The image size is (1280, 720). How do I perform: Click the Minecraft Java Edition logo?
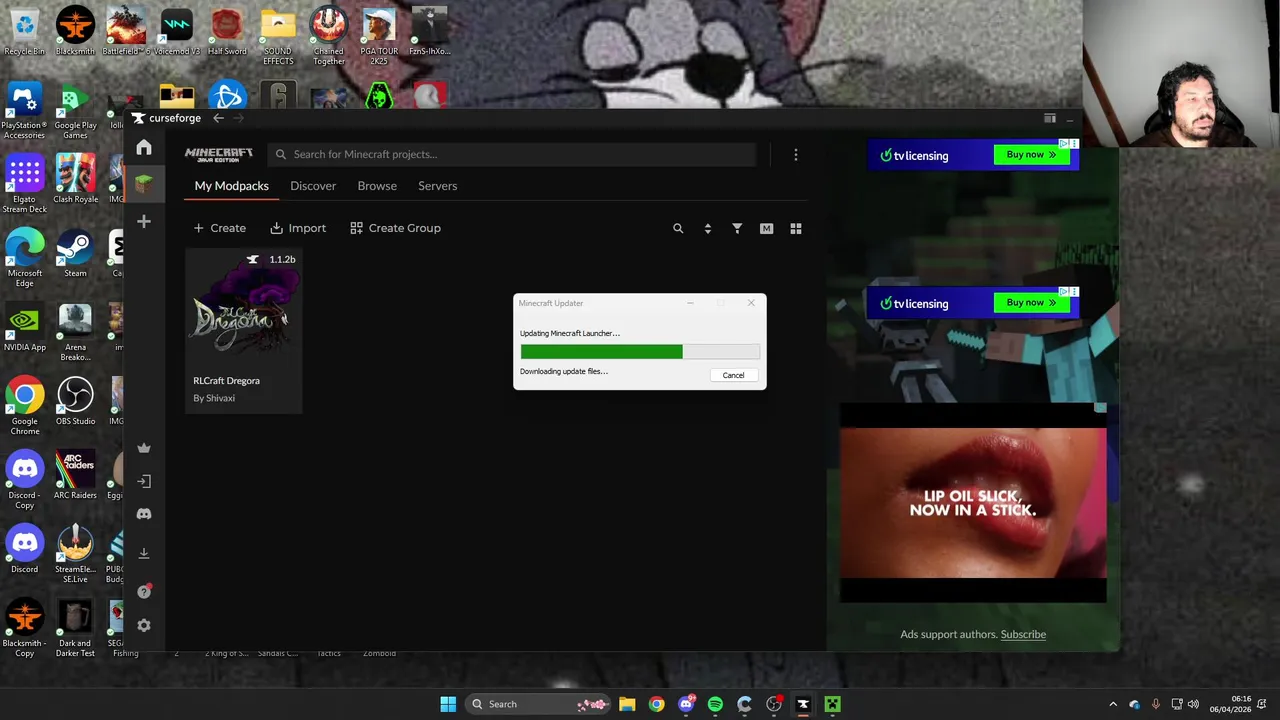pyautogui.click(x=218, y=154)
